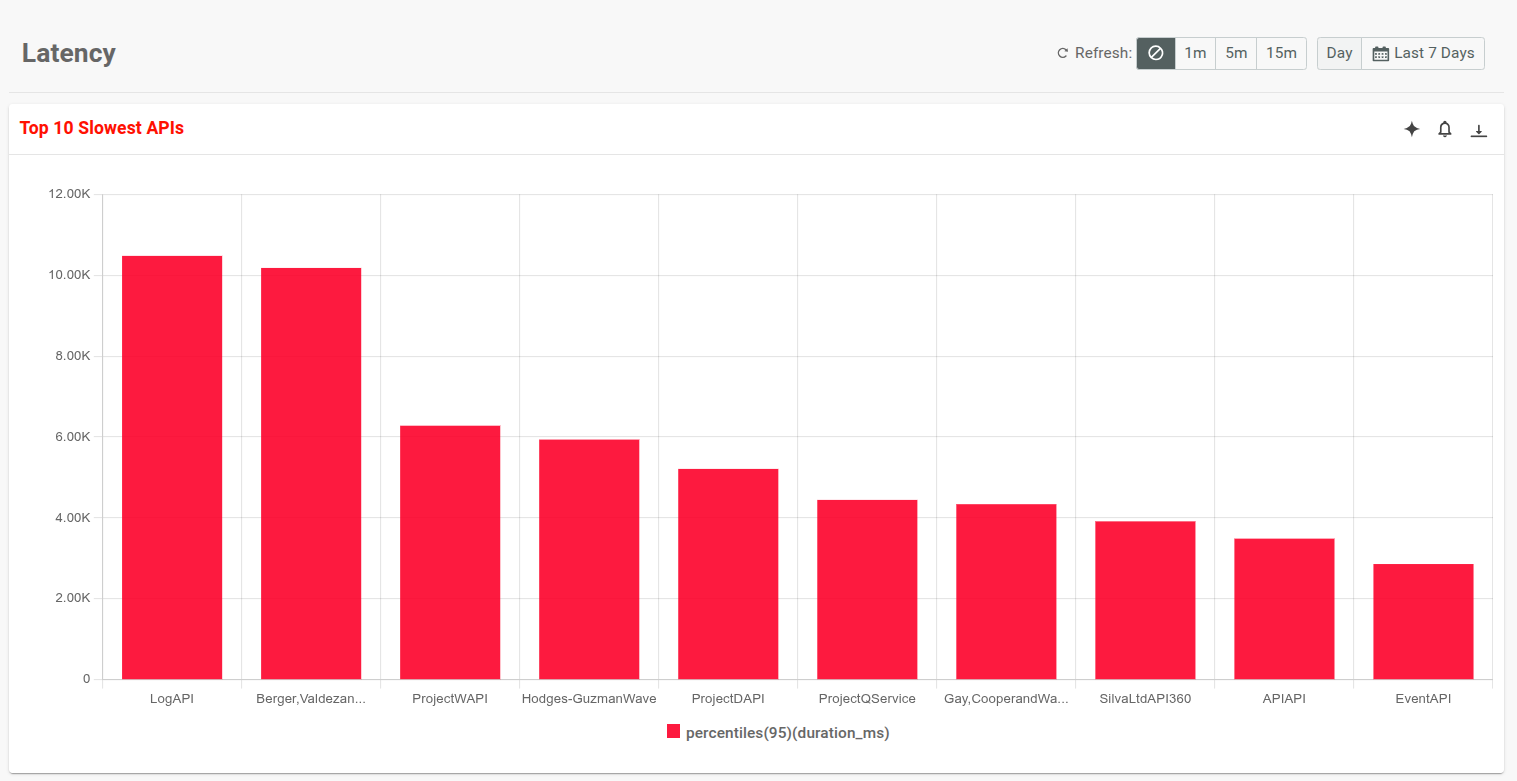Image resolution: width=1517 pixels, height=781 pixels.
Task: Open the Top 10 Slowest APIs panel title
Action: click(101, 127)
